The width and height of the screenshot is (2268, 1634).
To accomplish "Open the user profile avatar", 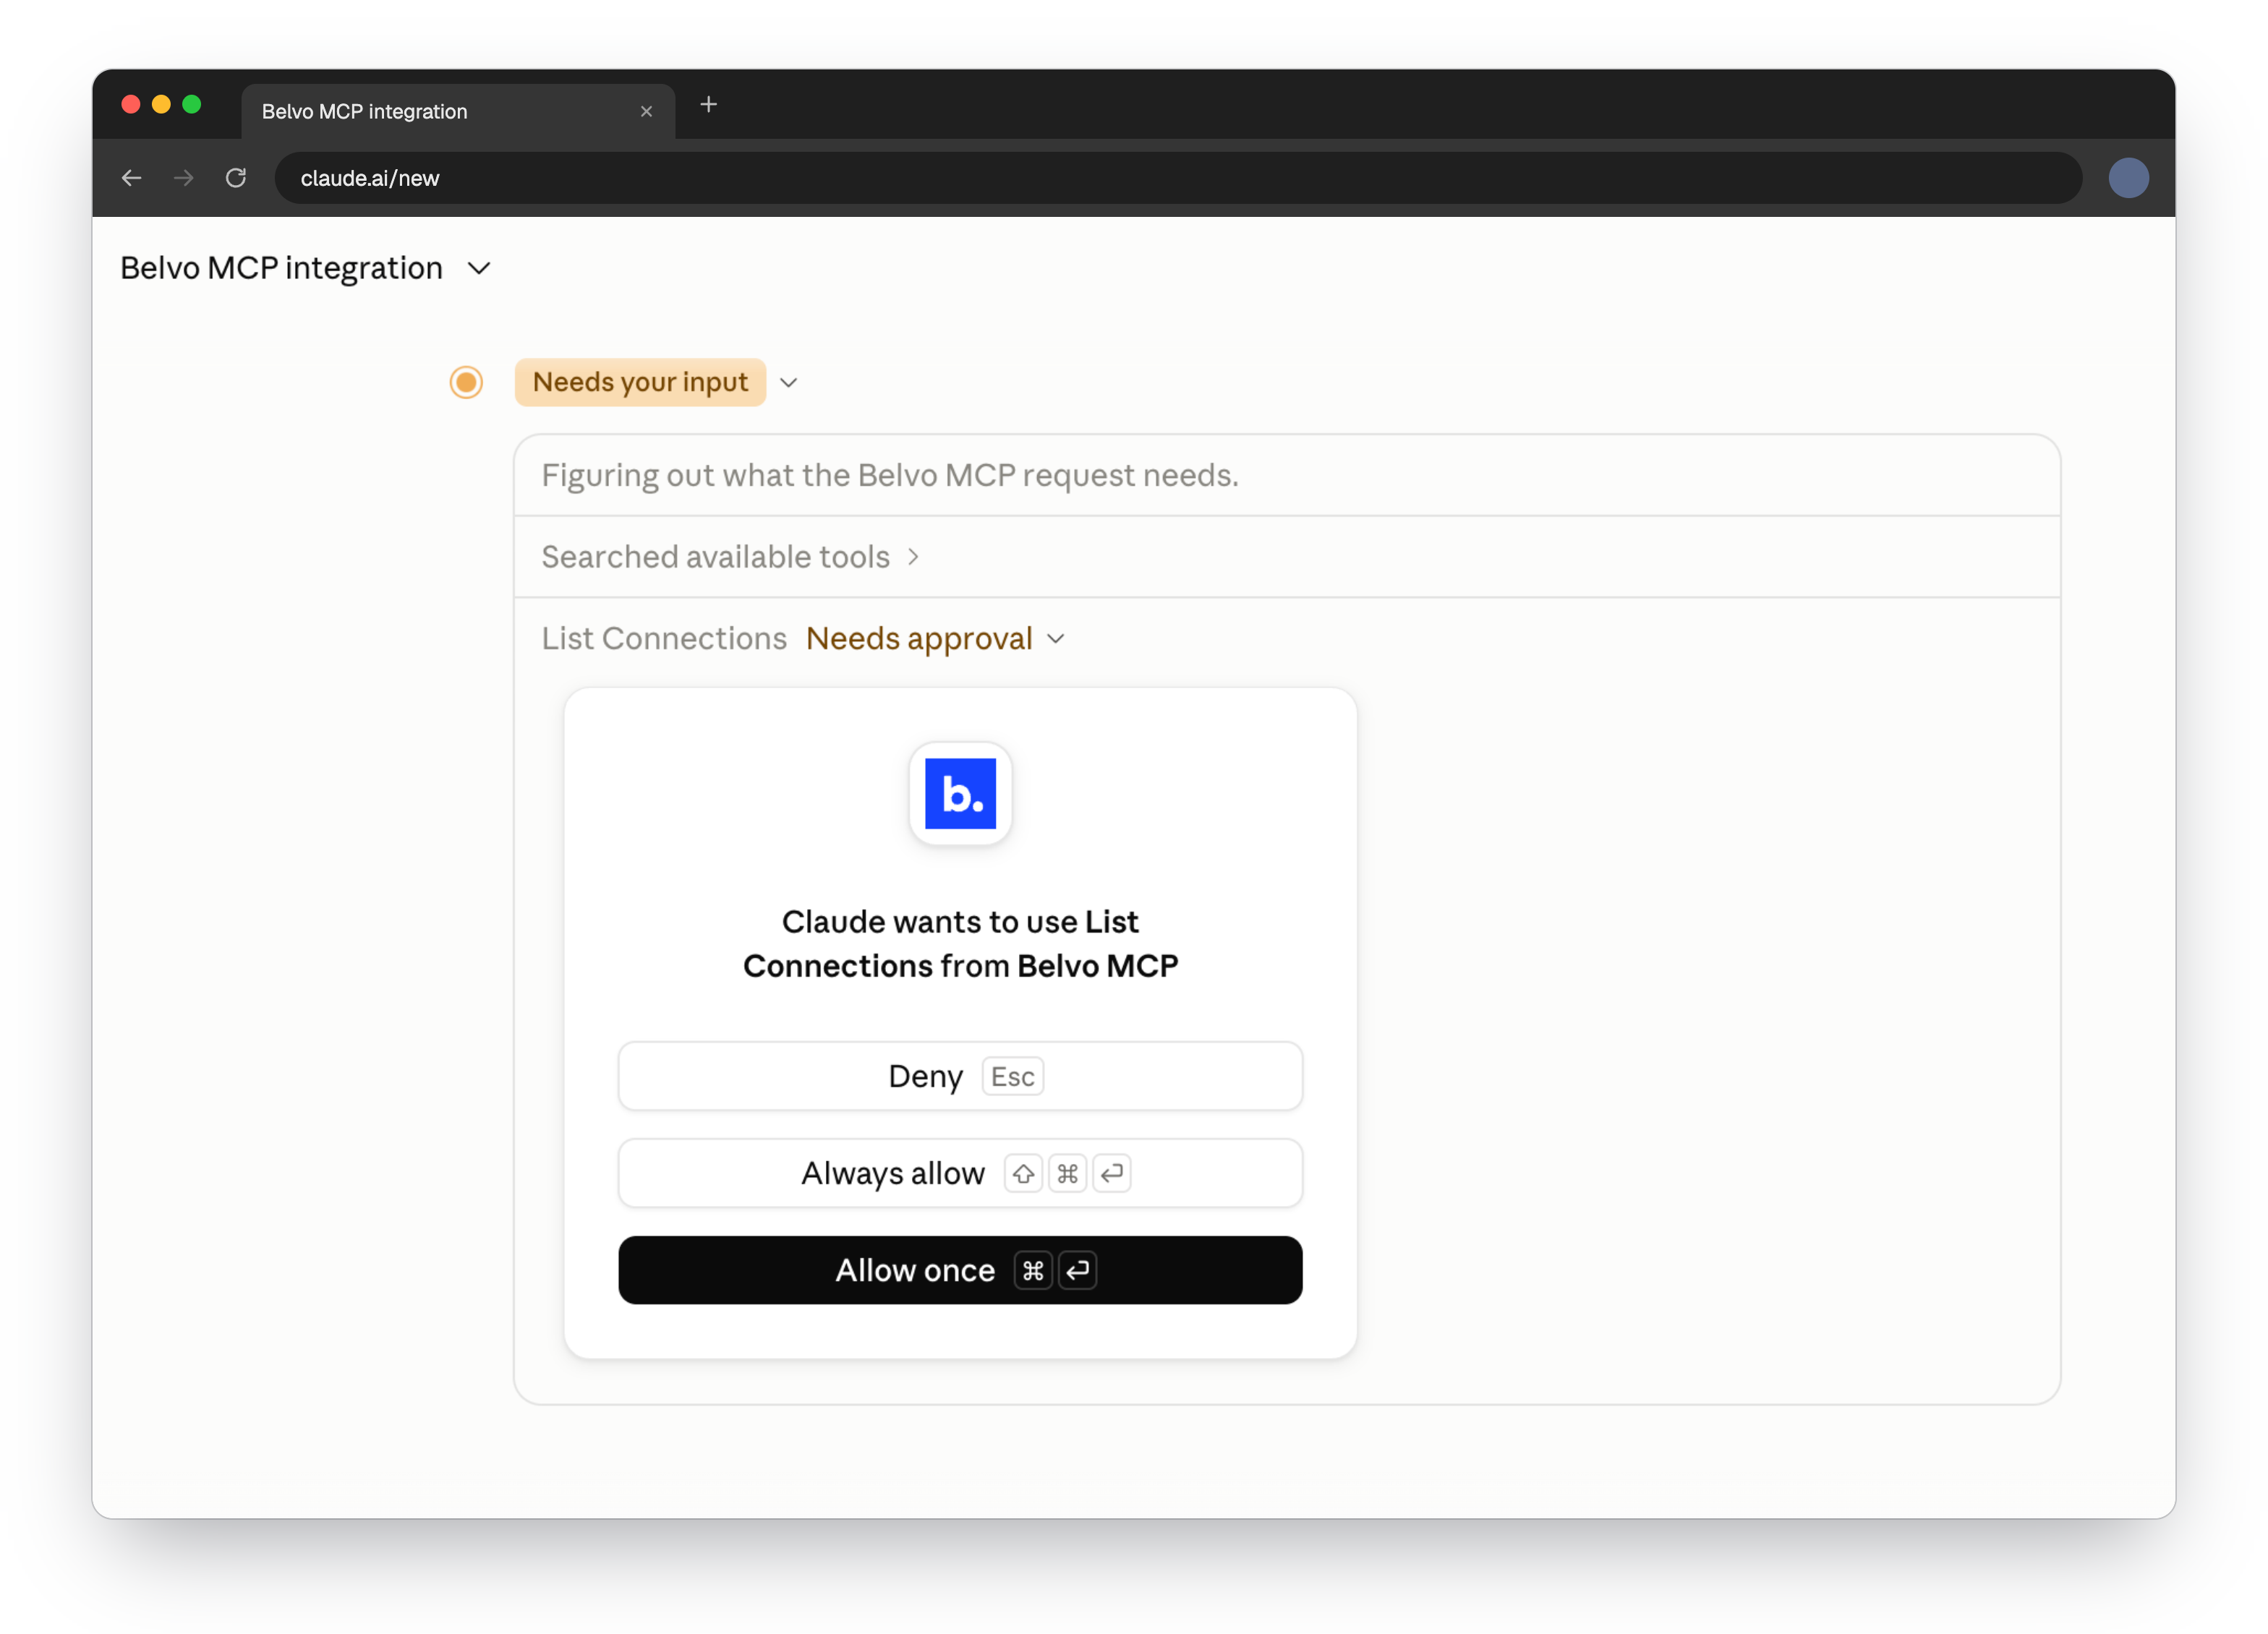I will coord(2128,178).
